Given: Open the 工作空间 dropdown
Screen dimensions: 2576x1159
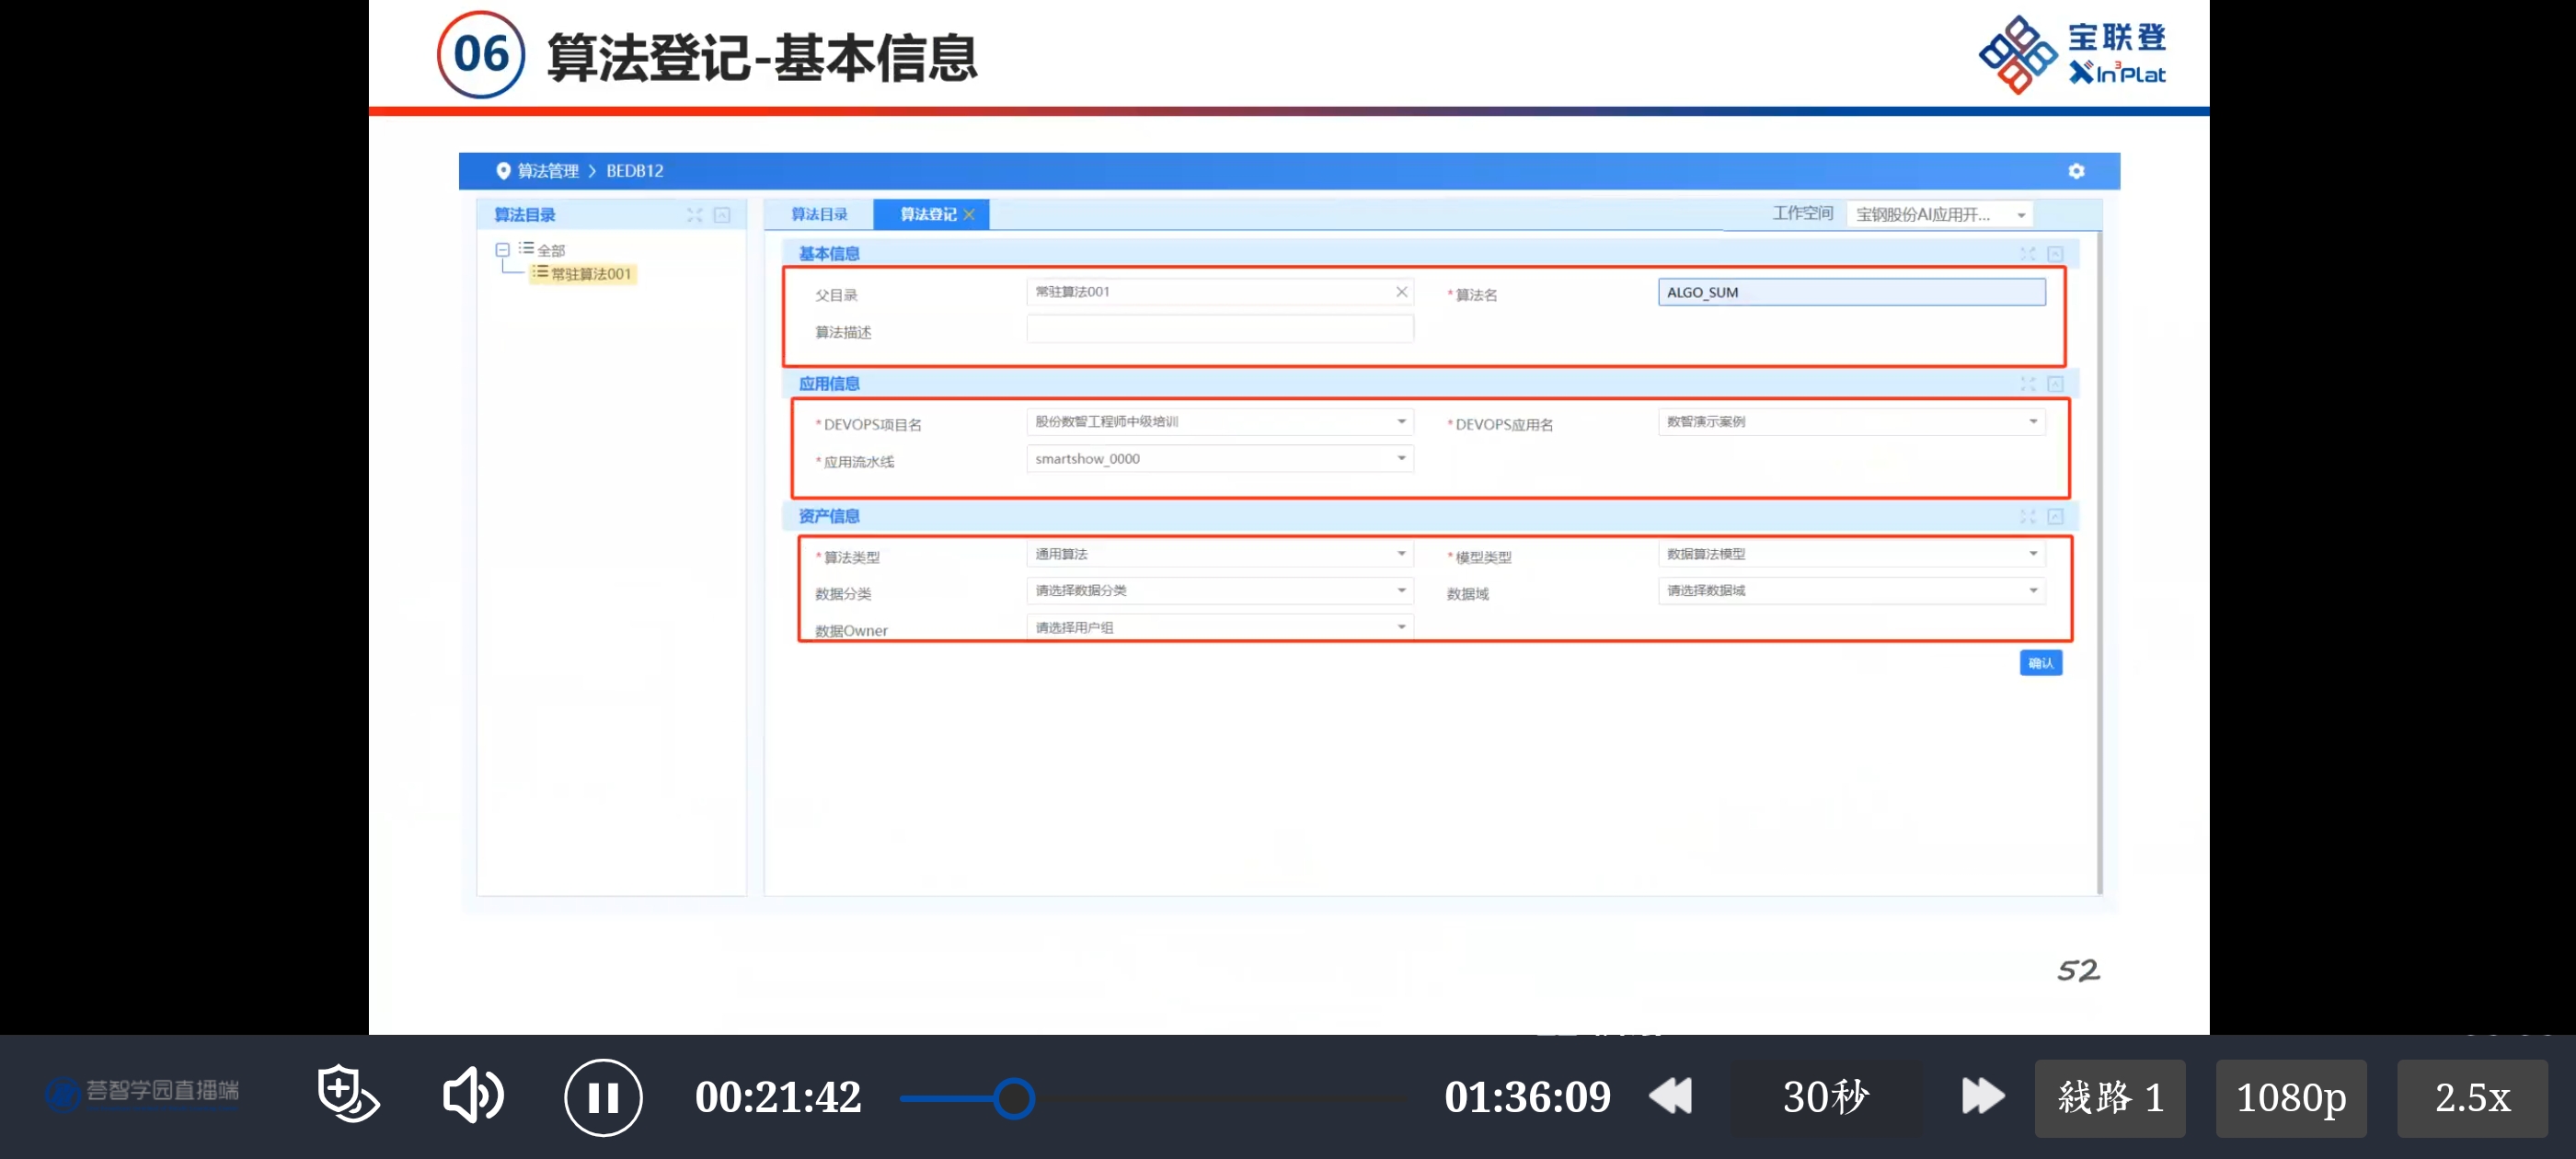Looking at the screenshot, I should [x=1939, y=215].
